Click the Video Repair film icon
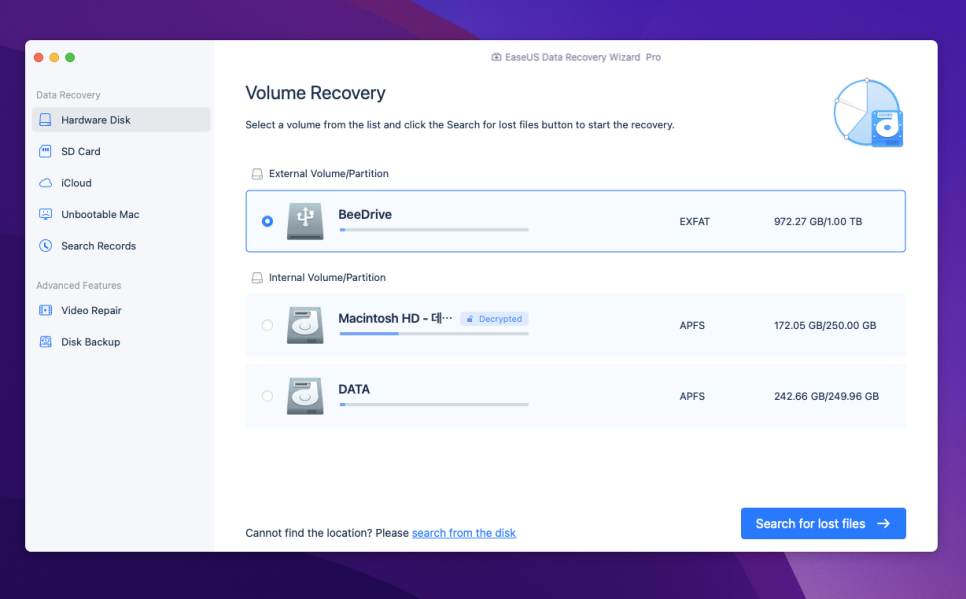Image resolution: width=966 pixels, height=599 pixels. pos(46,310)
